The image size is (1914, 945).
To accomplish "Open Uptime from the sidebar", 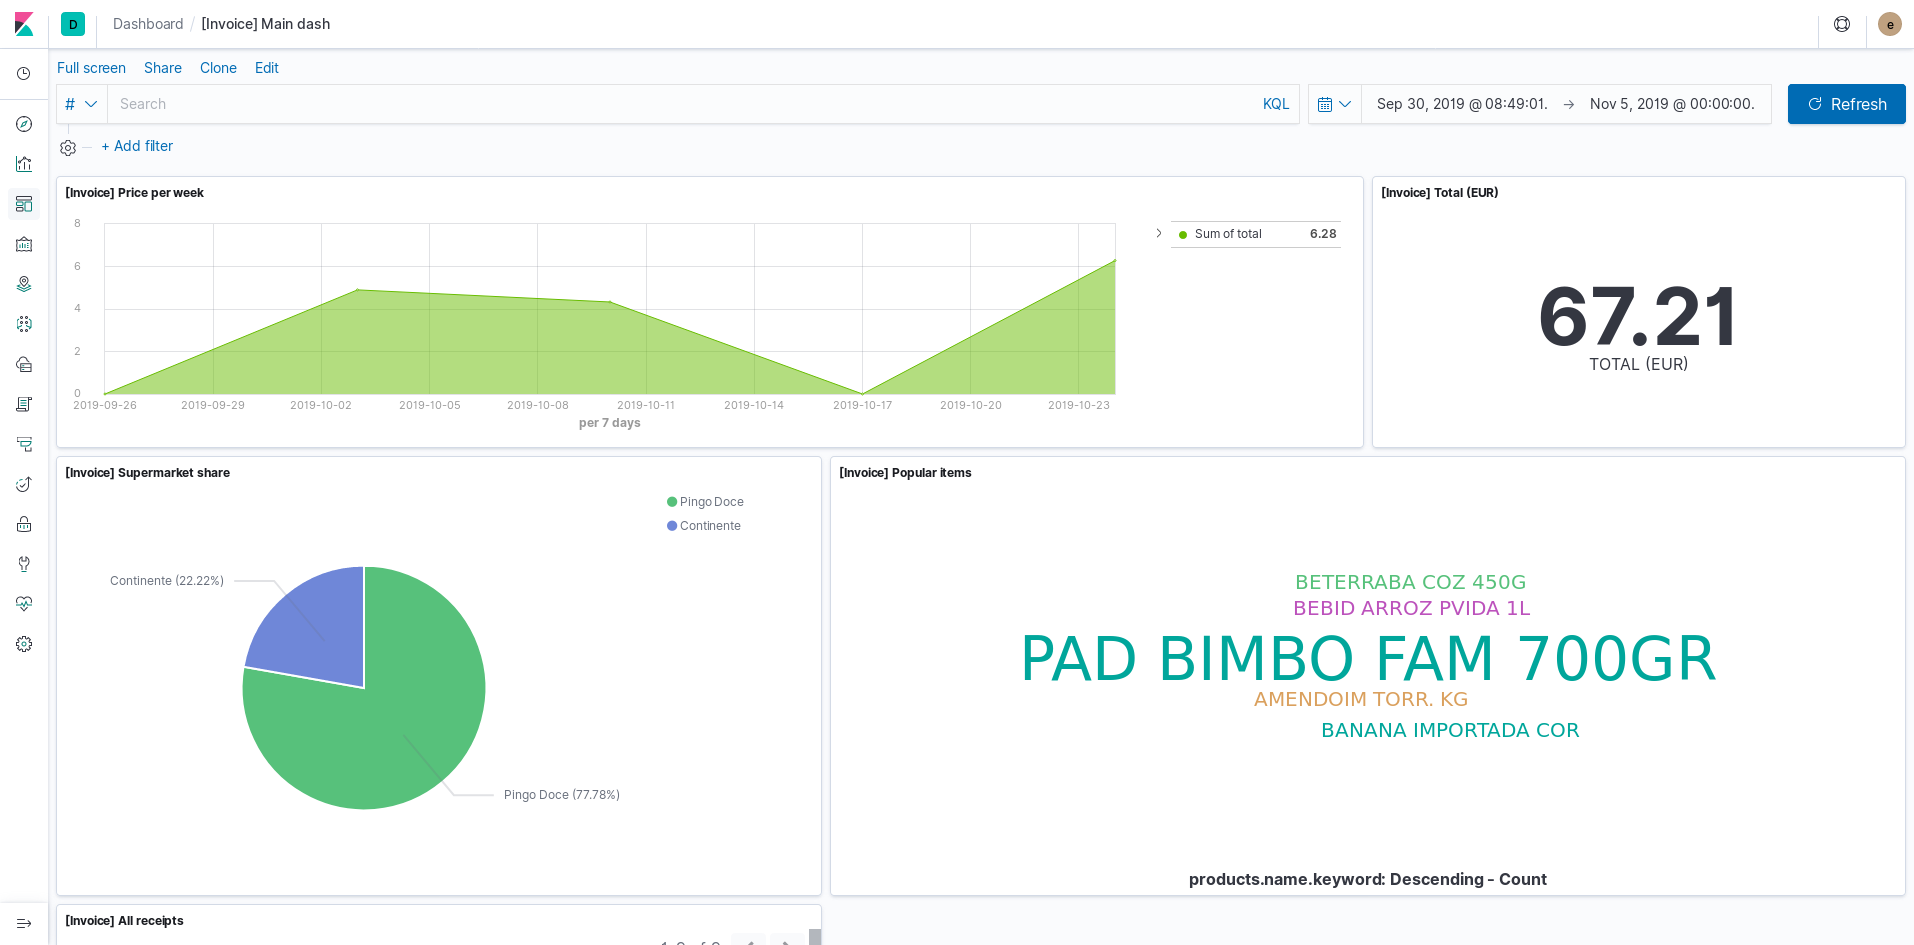I will point(24,484).
